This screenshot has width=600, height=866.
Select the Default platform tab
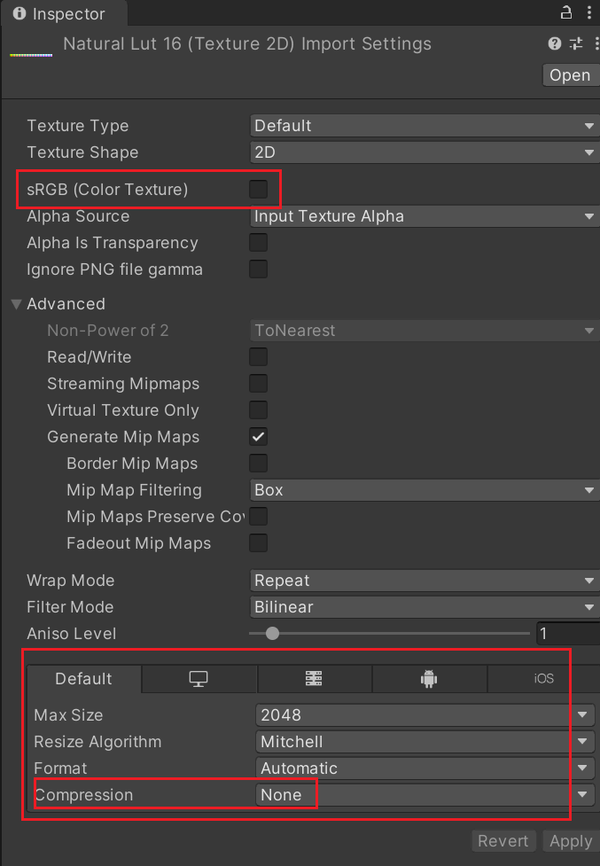[84, 679]
